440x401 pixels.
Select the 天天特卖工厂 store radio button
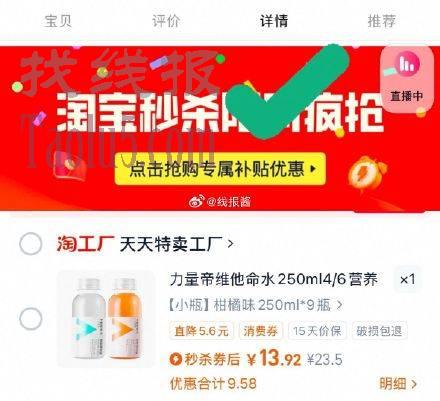click(x=30, y=244)
